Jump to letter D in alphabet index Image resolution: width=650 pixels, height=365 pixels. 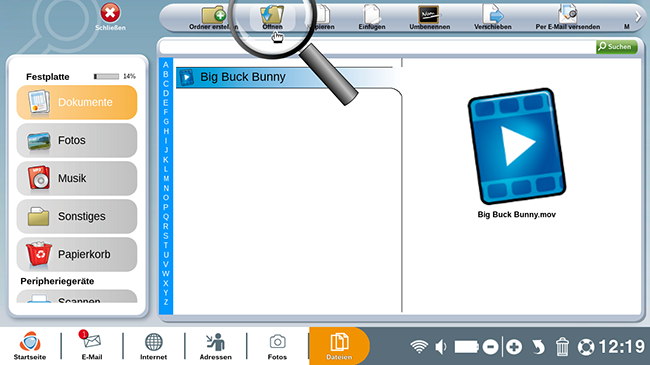tap(166, 93)
